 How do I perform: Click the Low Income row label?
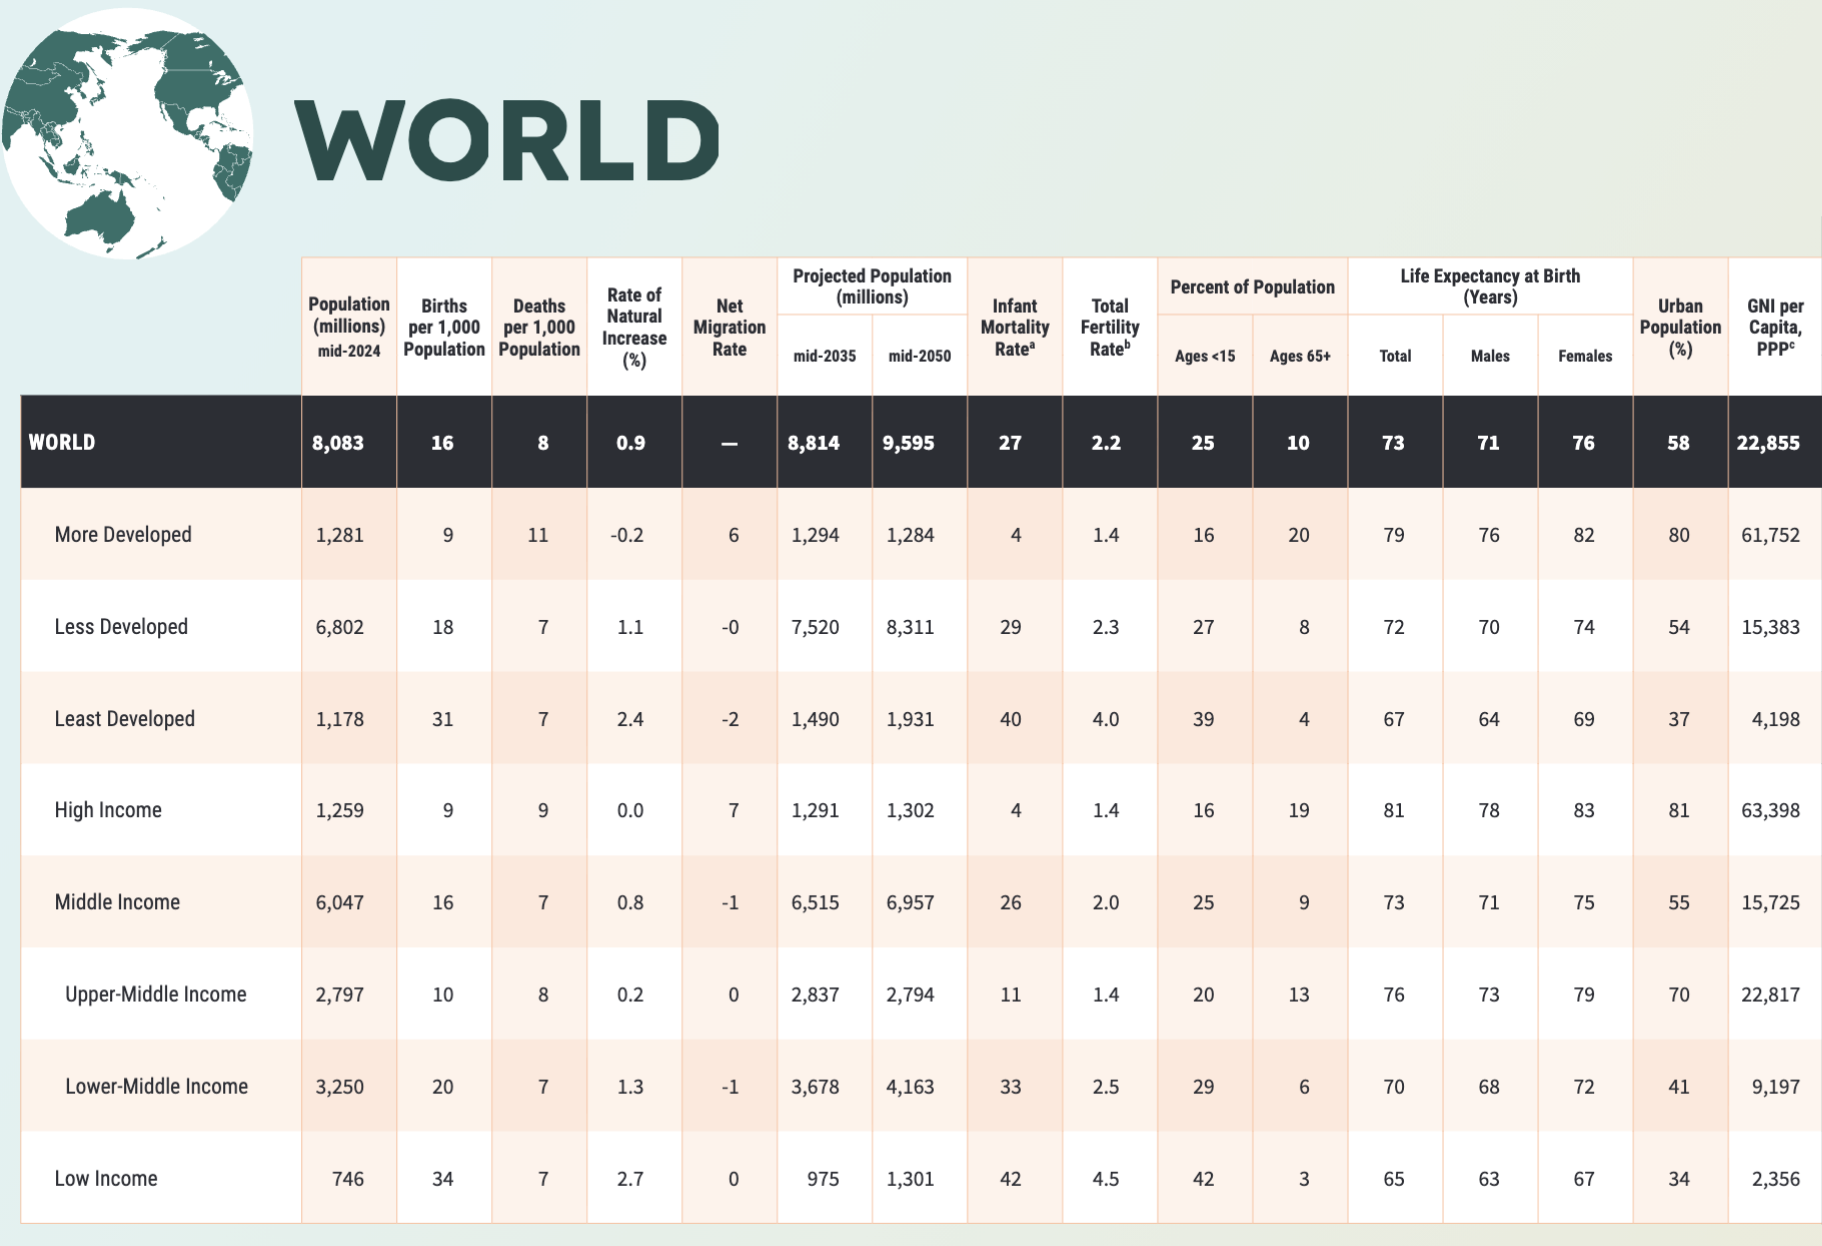106,1178
